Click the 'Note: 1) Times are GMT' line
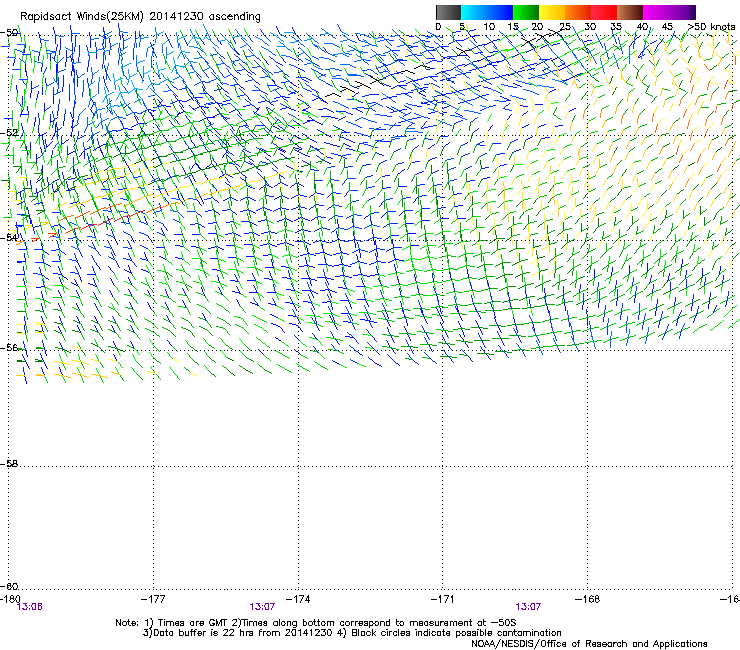 (x=316, y=623)
